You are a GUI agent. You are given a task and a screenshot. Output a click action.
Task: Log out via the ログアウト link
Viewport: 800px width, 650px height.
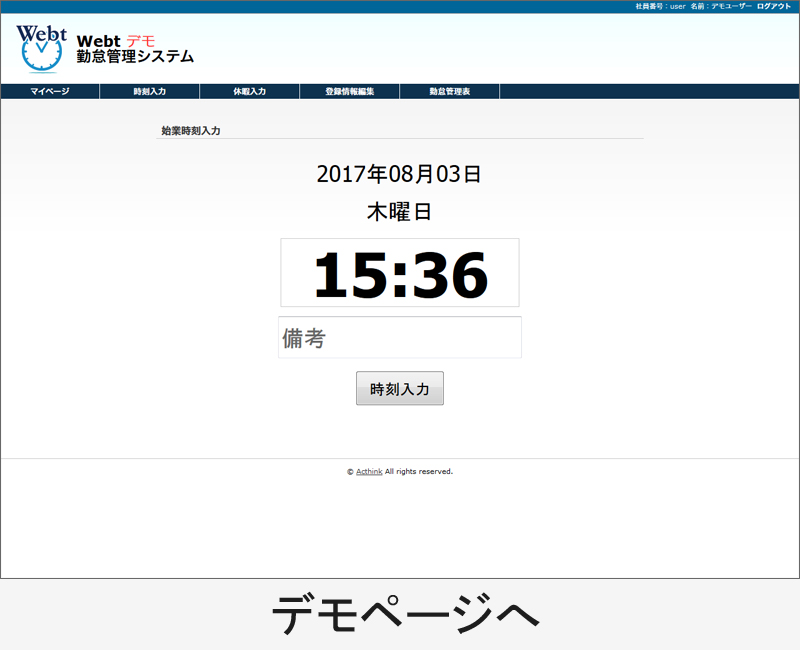(x=773, y=6)
